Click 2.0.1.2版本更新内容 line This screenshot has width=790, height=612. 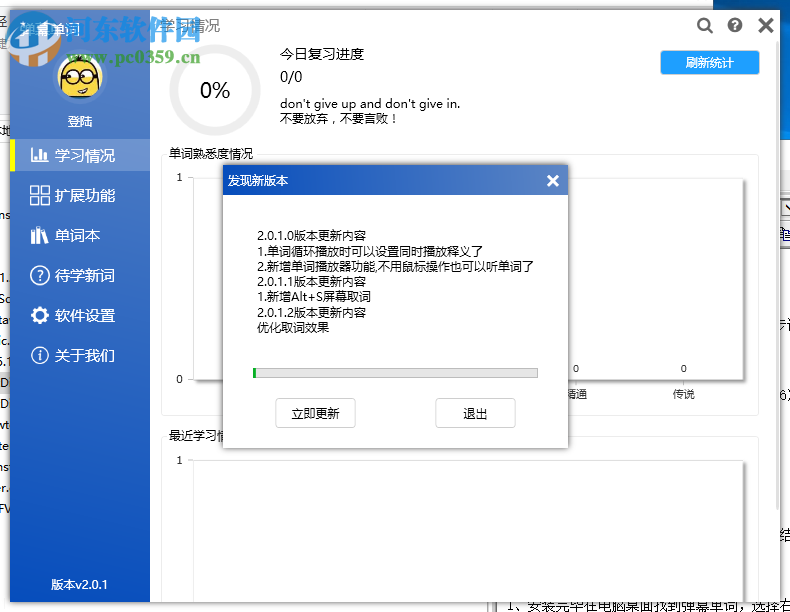click(x=311, y=312)
